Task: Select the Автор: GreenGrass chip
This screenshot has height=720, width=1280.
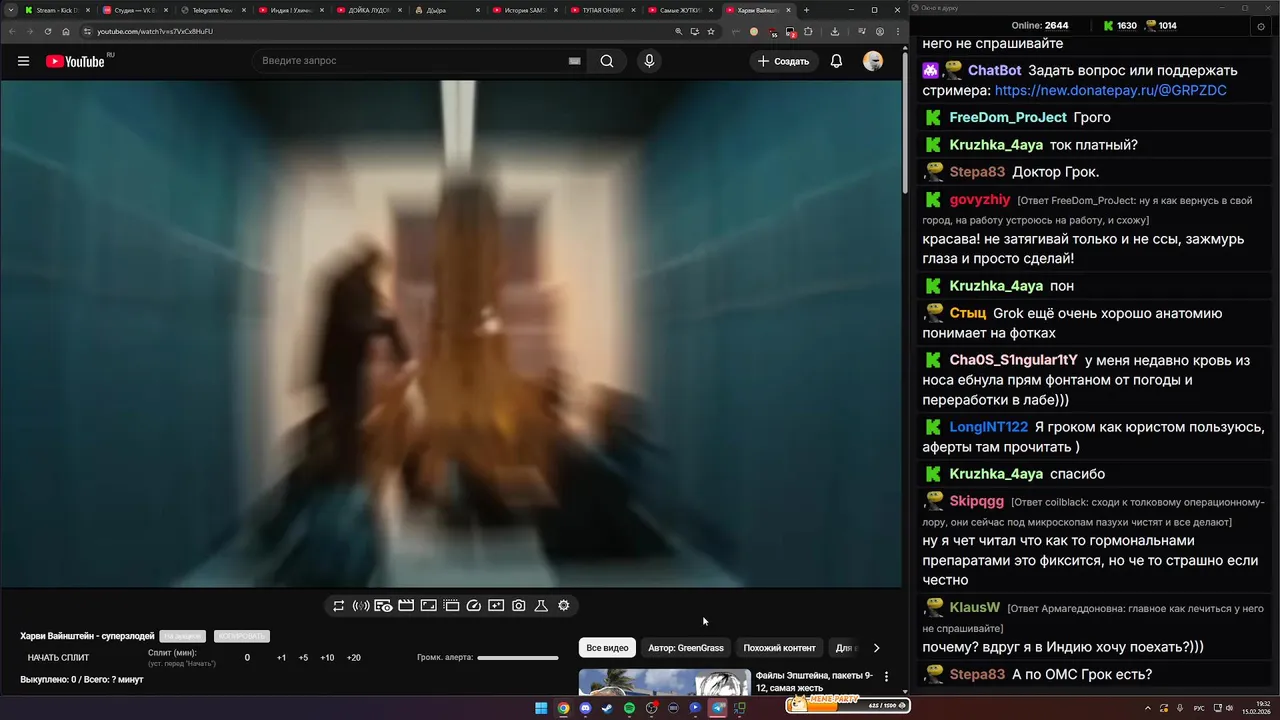Action: pyautogui.click(x=686, y=648)
